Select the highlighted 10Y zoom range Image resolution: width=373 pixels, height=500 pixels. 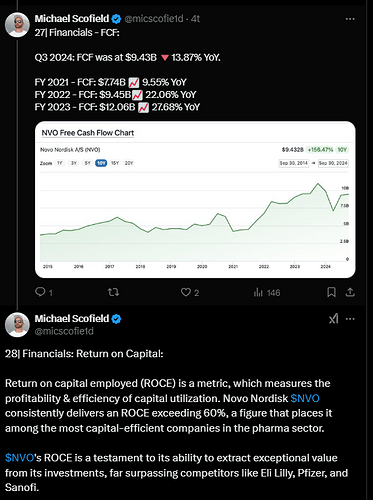(101, 163)
